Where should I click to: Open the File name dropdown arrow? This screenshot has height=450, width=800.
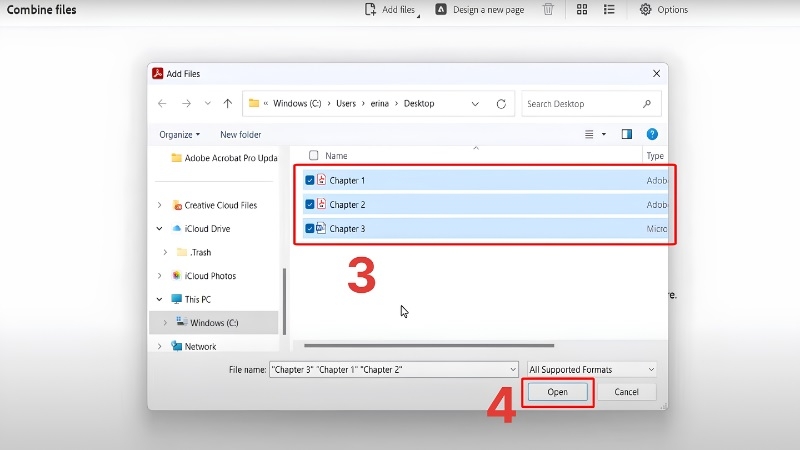point(513,369)
